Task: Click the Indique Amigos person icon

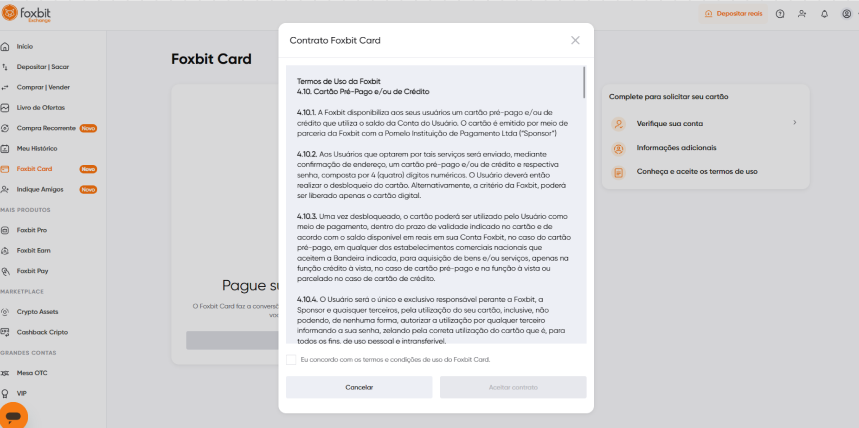Action: point(5,189)
